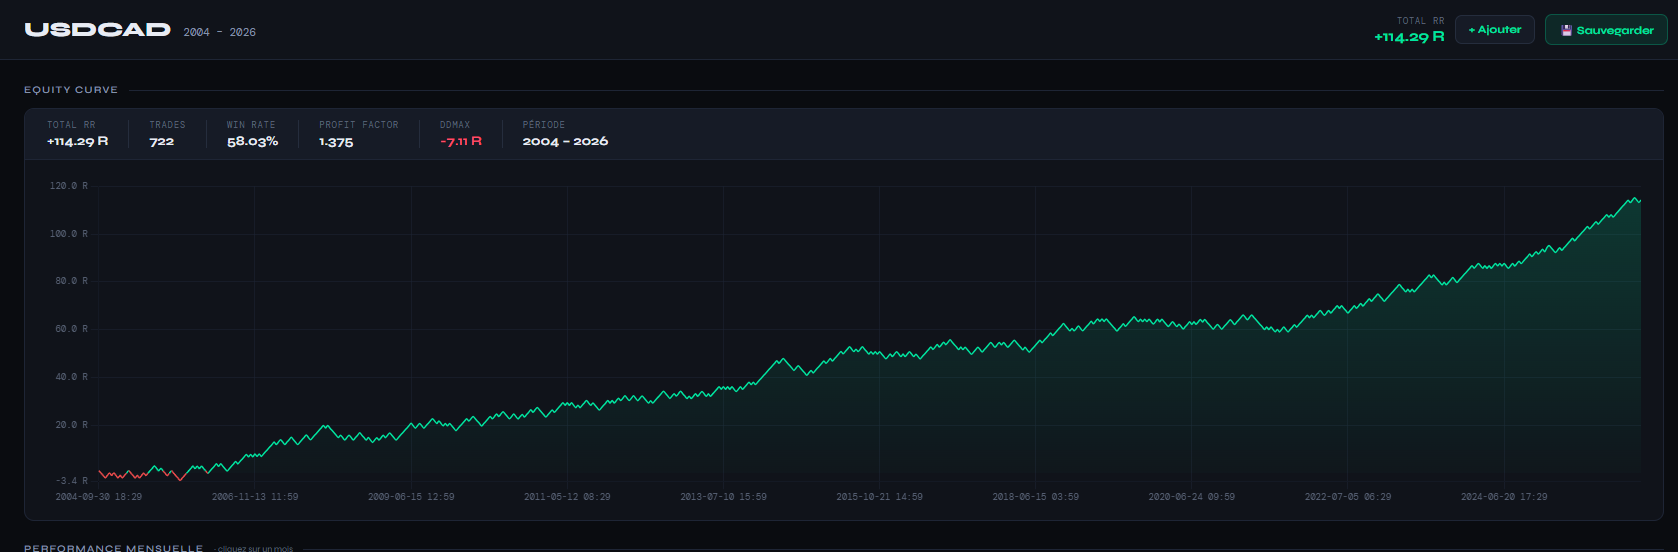Screen dimensions: 1678x552
Task: Click the 2011-05-12 08:29 date label
Action: coord(567,497)
